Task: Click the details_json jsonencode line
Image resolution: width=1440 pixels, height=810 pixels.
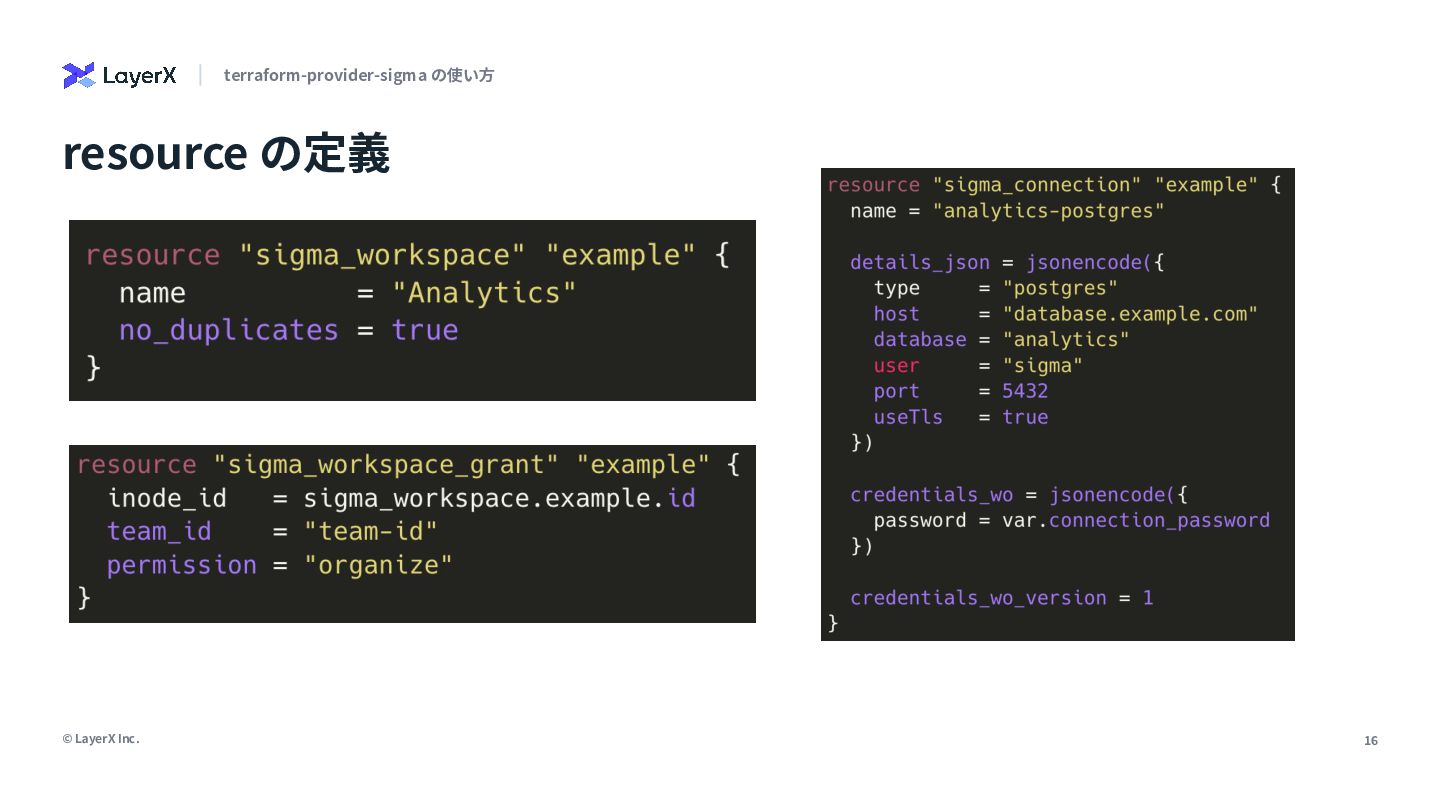Action: pyautogui.click(x=1007, y=262)
